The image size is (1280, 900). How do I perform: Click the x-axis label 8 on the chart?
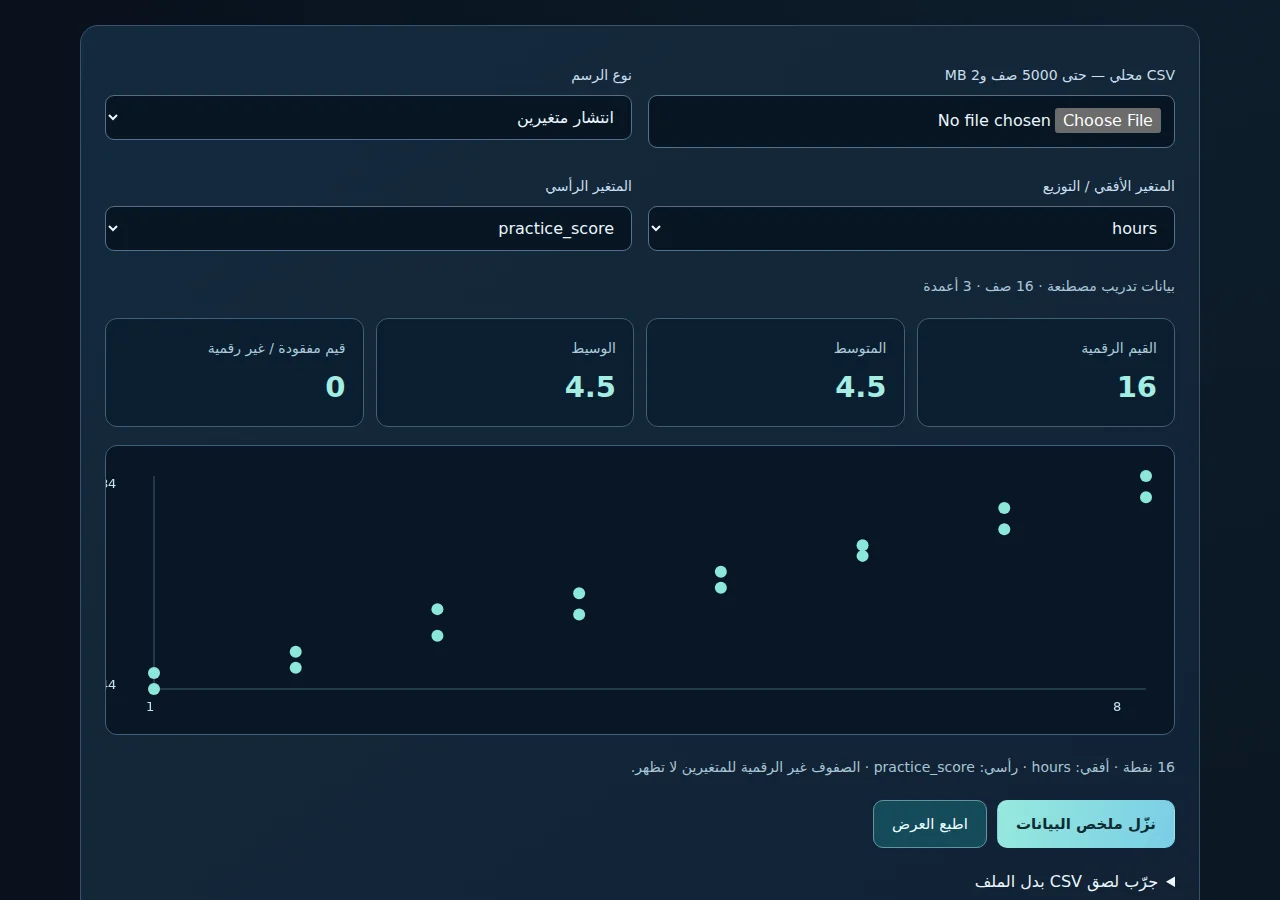click(1117, 707)
